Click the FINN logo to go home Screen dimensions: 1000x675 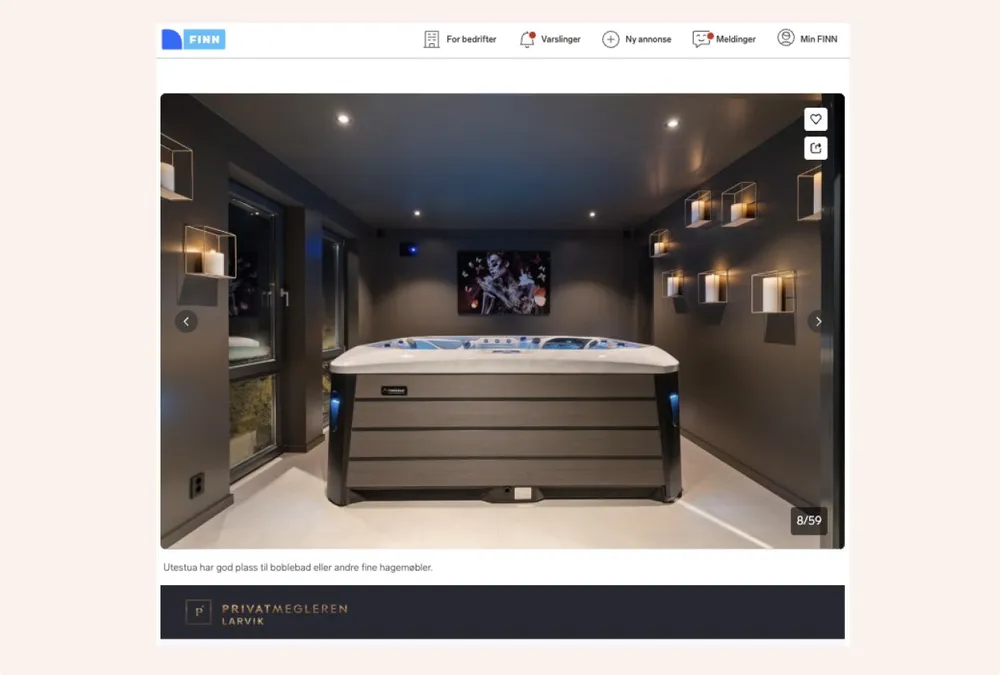tap(193, 39)
